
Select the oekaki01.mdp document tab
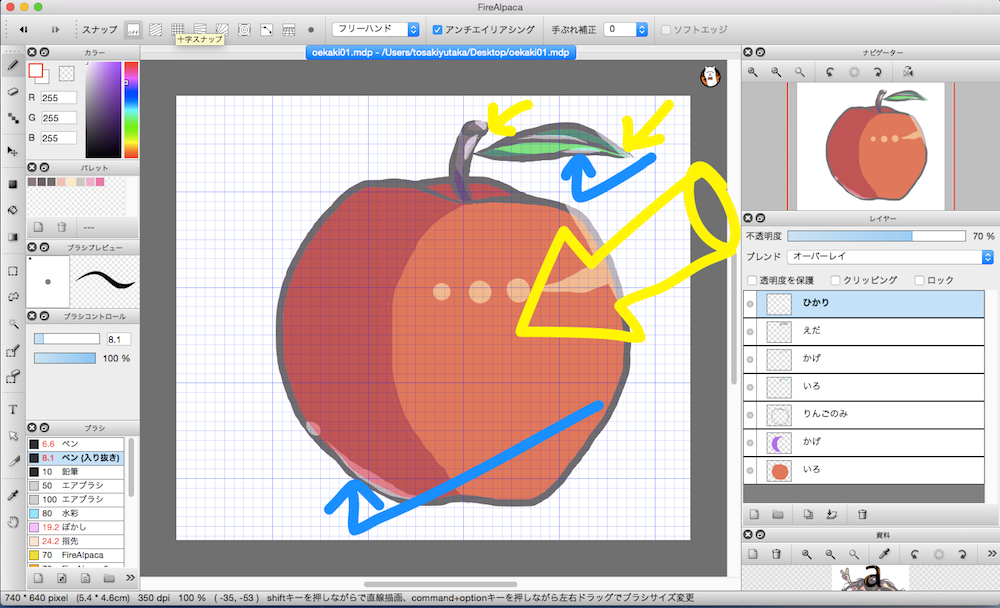click(441, 52)
